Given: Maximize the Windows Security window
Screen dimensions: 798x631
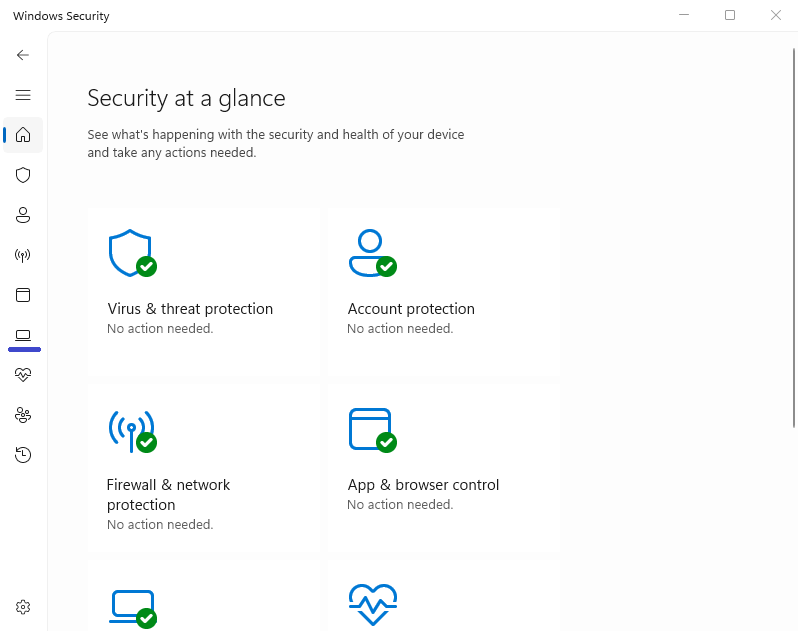Looking at the screenshot, I should [x=730, y=15].
